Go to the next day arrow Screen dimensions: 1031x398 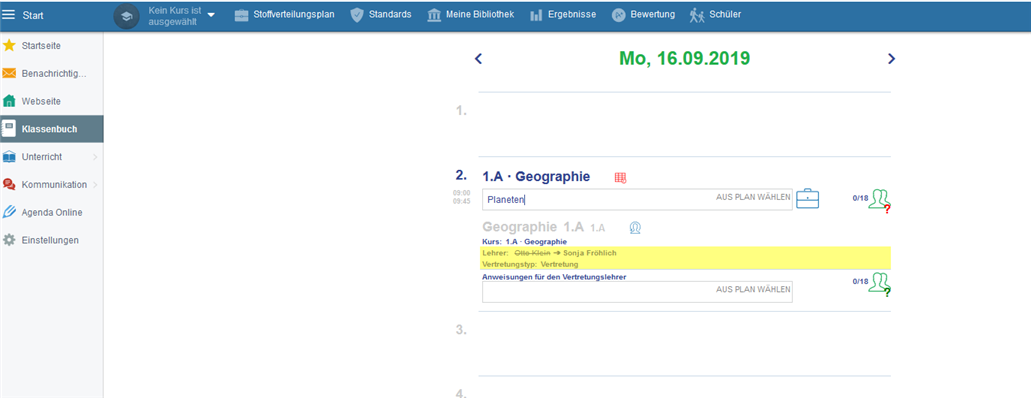click(891, 59)
